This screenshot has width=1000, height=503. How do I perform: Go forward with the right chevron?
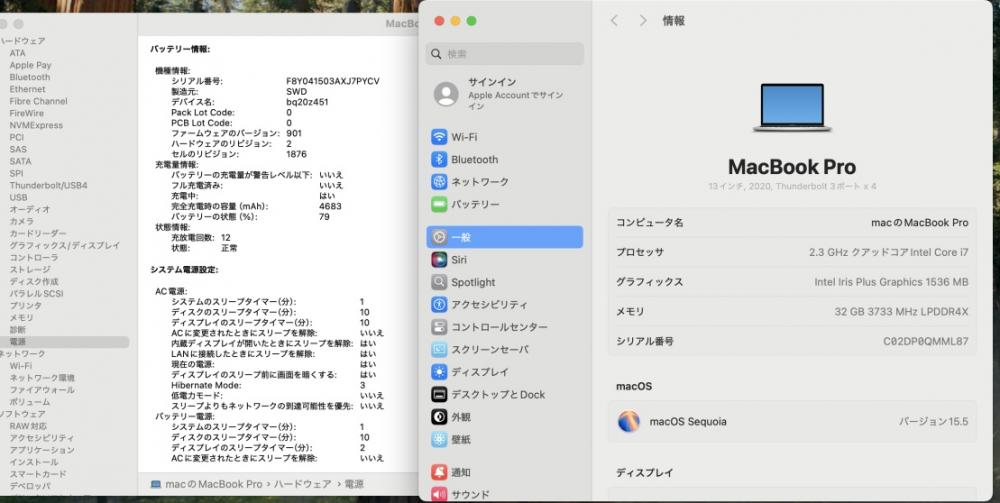coord(643,21)
